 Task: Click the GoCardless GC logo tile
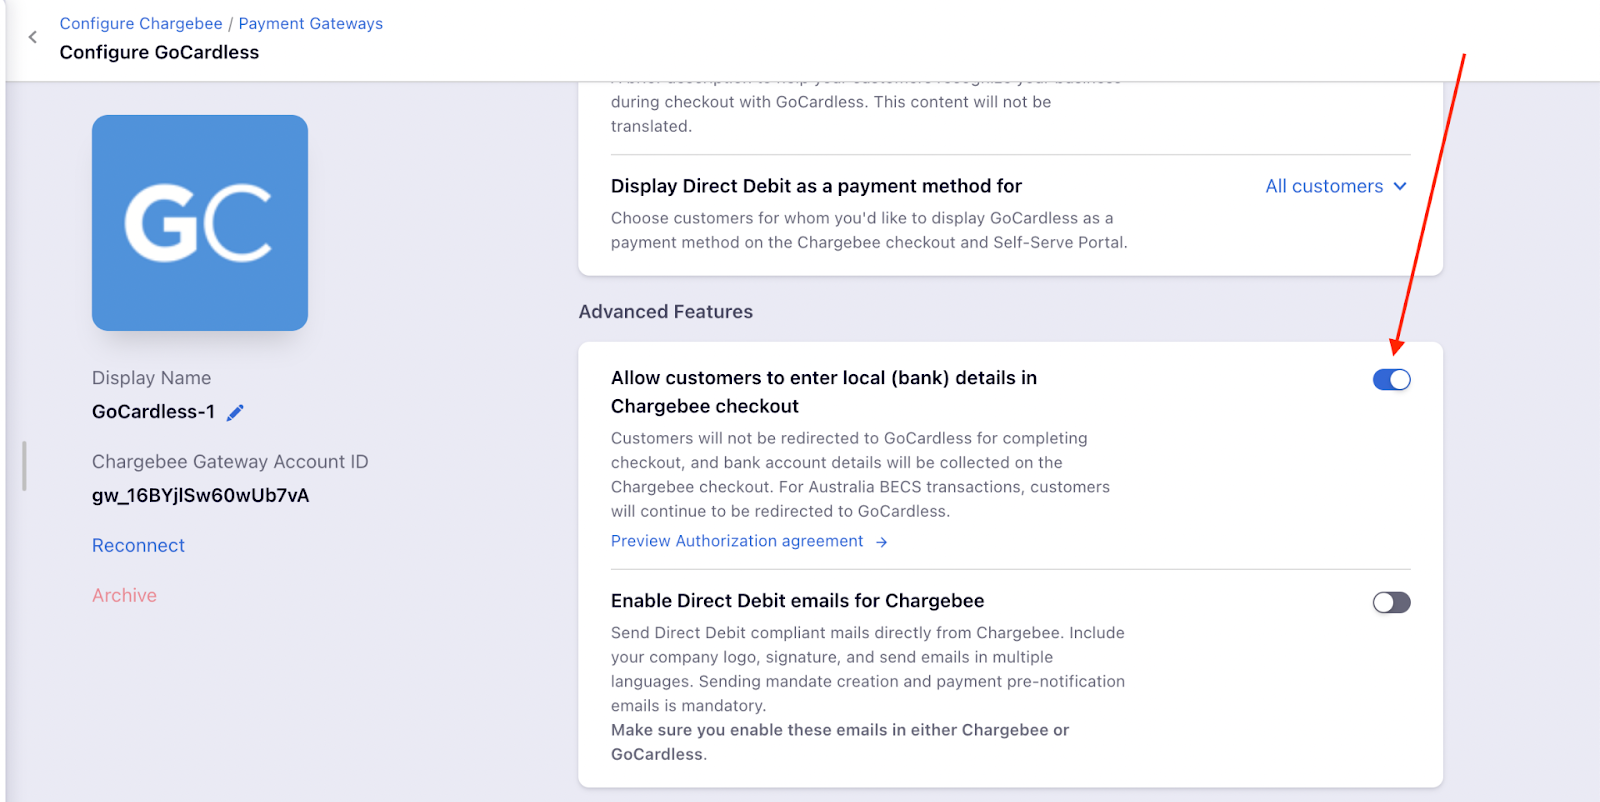200,223
